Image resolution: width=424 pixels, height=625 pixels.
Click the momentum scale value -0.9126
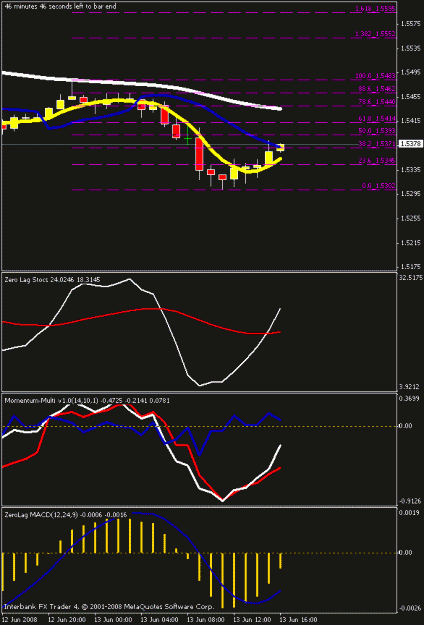point(410,501)
